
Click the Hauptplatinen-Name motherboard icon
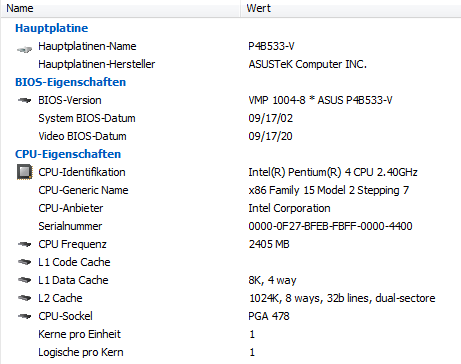(x=24, y=50)
